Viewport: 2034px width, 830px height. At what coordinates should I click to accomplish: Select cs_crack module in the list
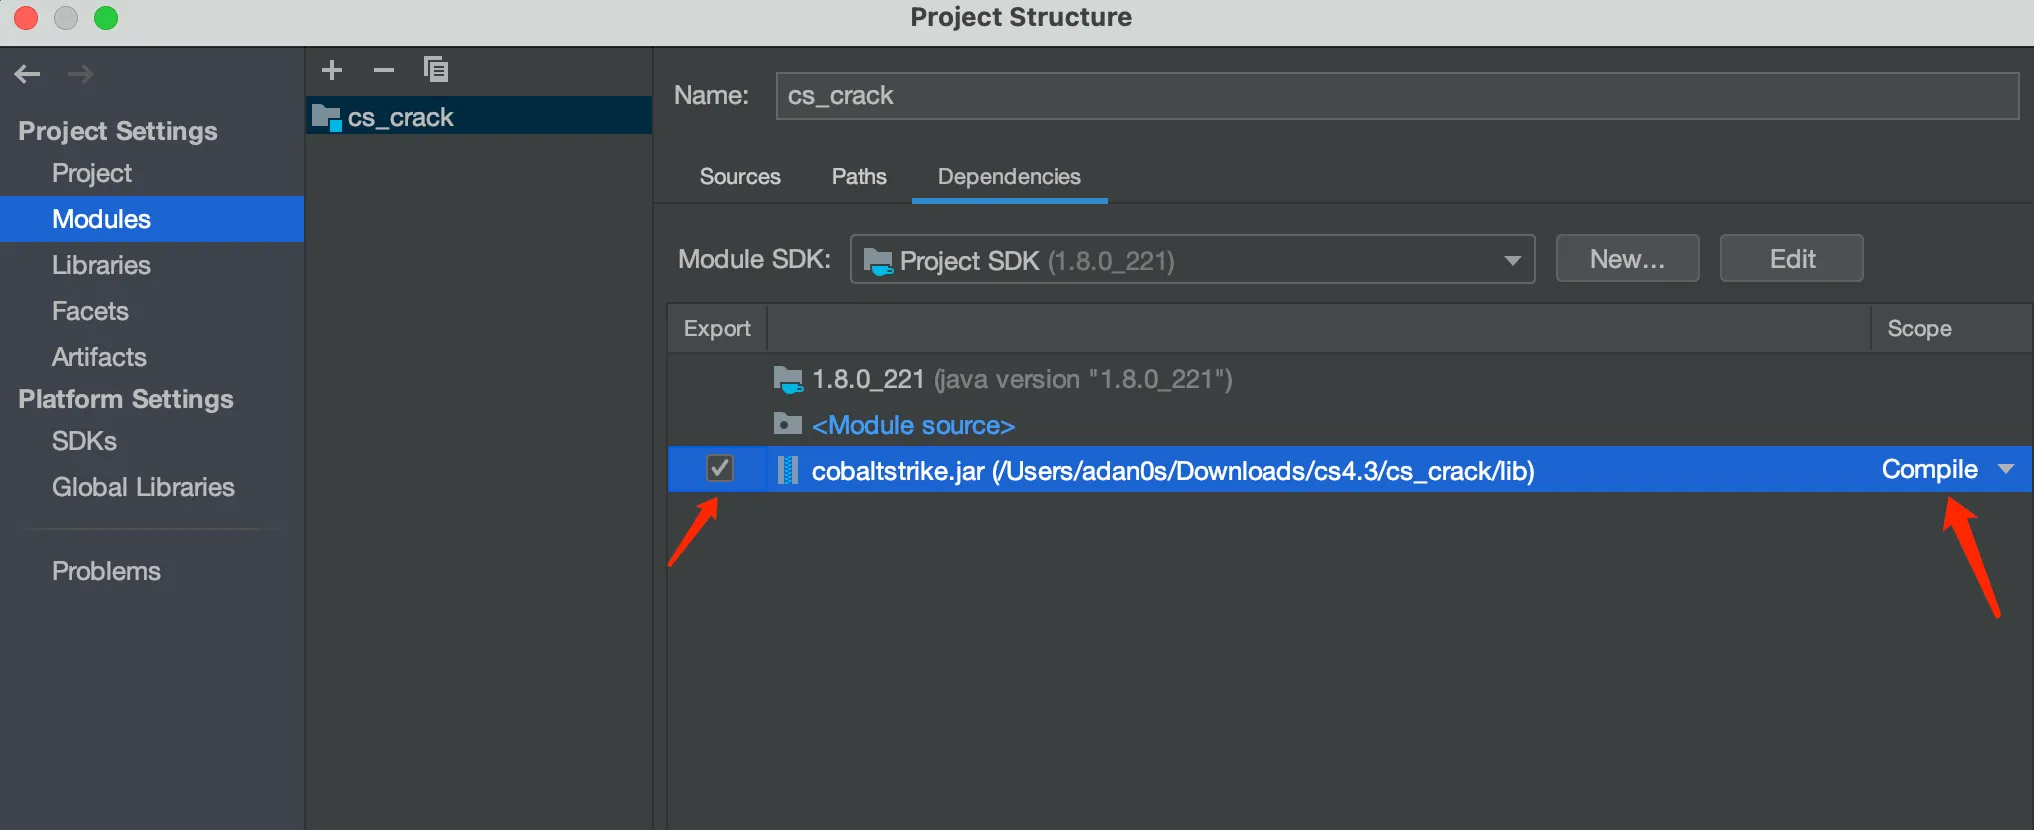pyautogui.click(x=479, y=117)
